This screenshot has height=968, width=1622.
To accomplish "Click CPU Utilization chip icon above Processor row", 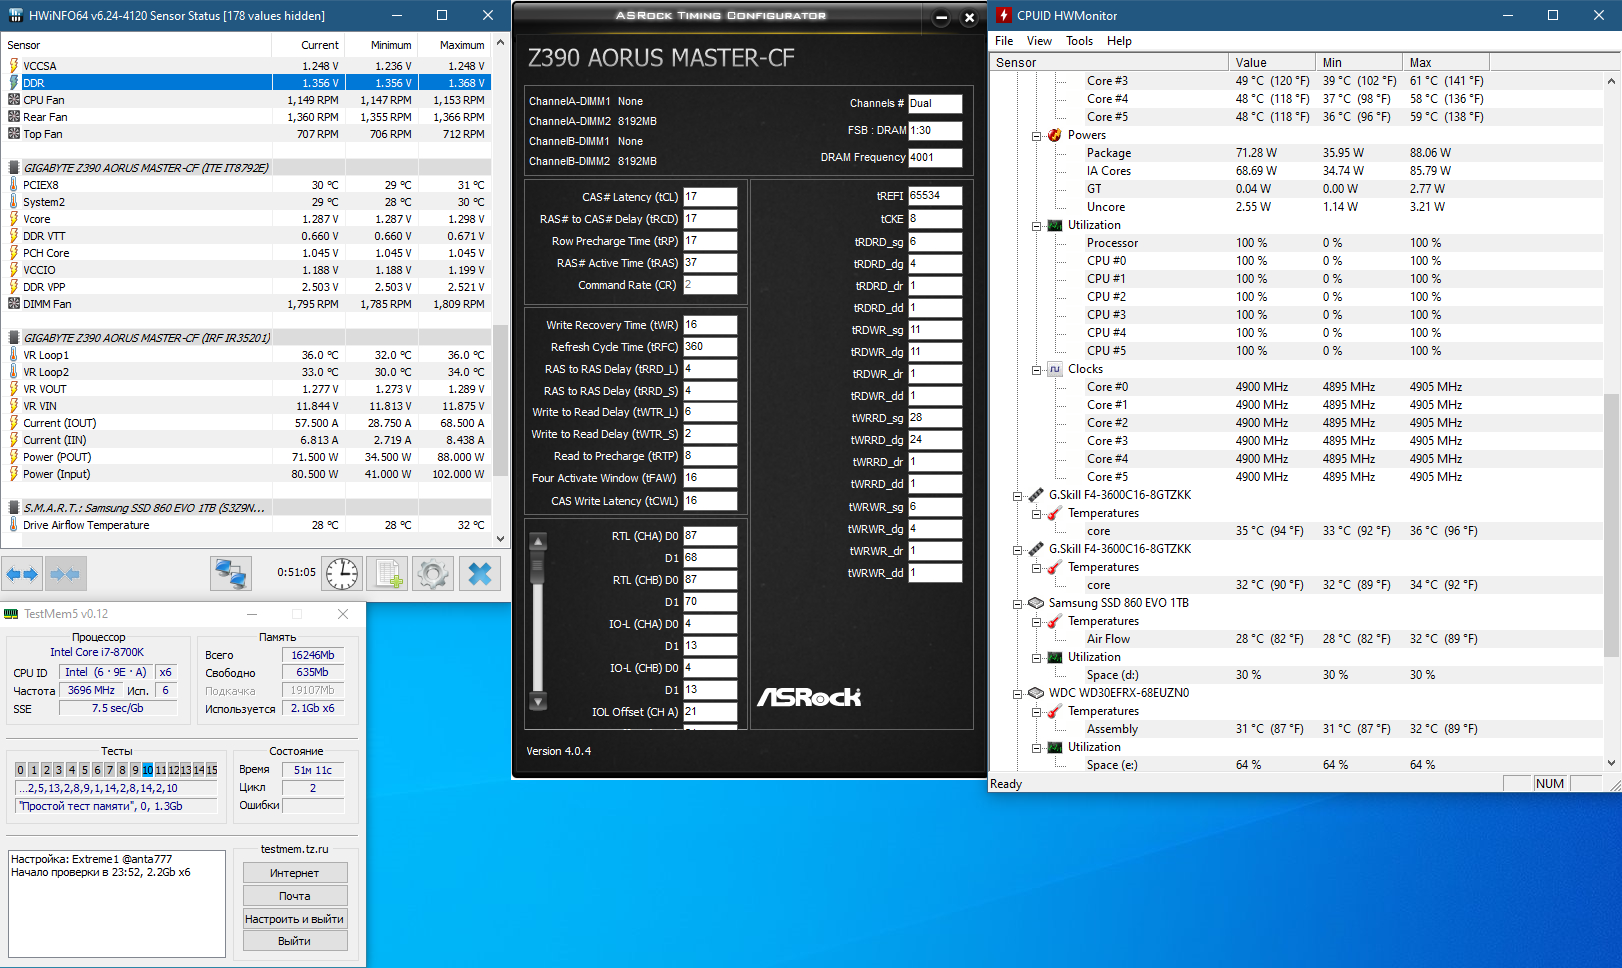I will [x=1054, y=225].
